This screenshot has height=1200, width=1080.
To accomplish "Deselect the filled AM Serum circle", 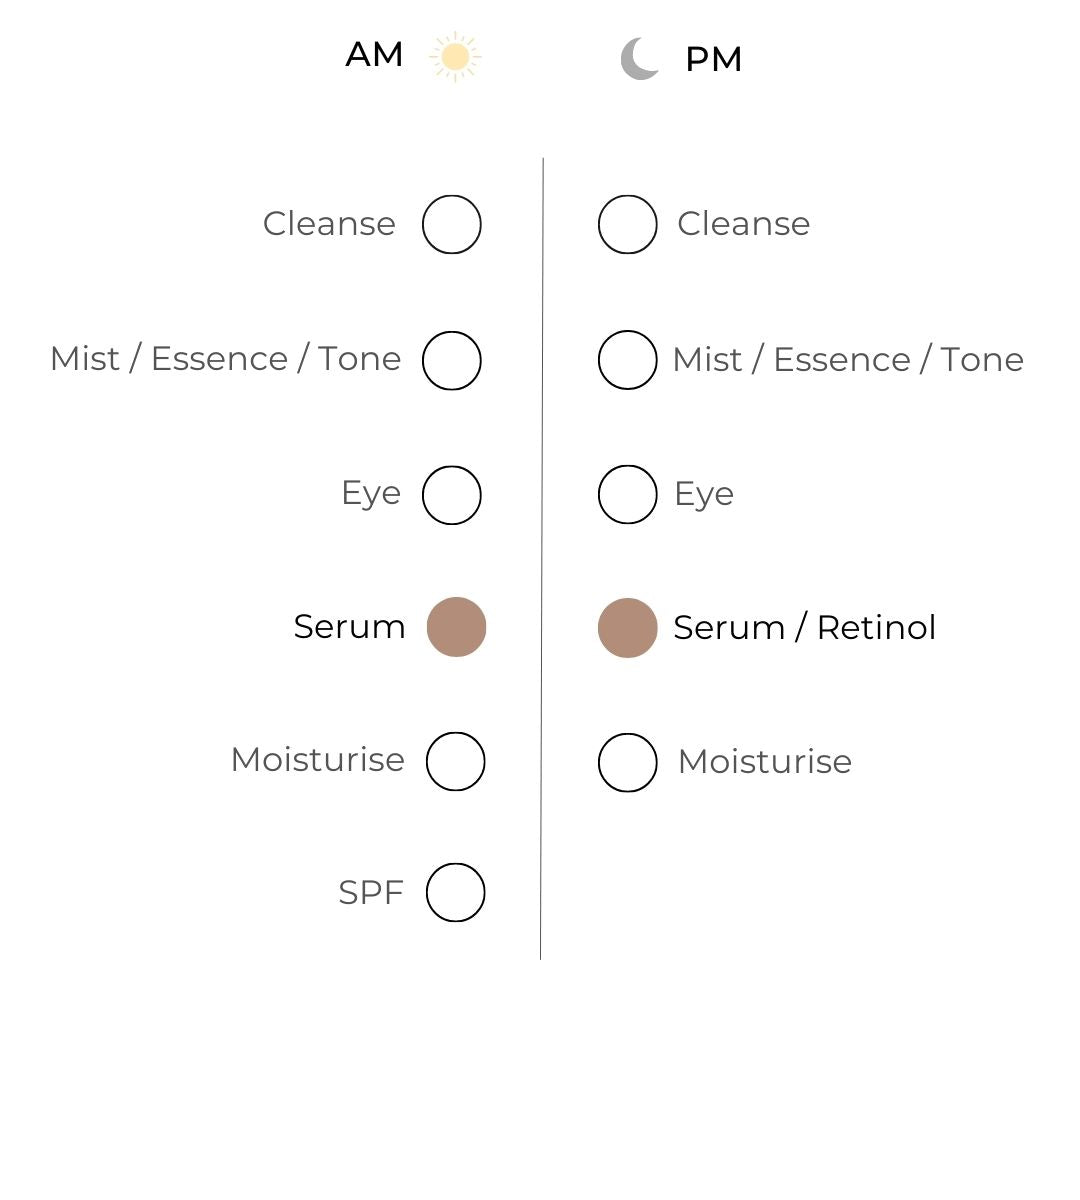I will [x=456, y=627].
